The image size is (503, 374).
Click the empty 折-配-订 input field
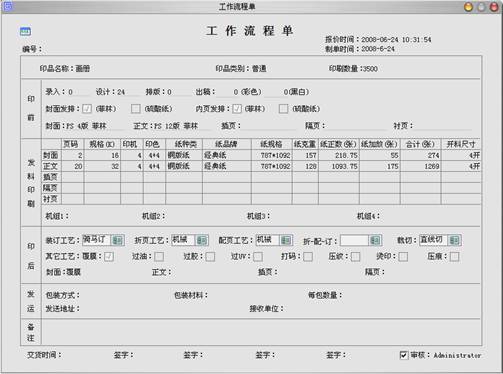tap(354, 240)
